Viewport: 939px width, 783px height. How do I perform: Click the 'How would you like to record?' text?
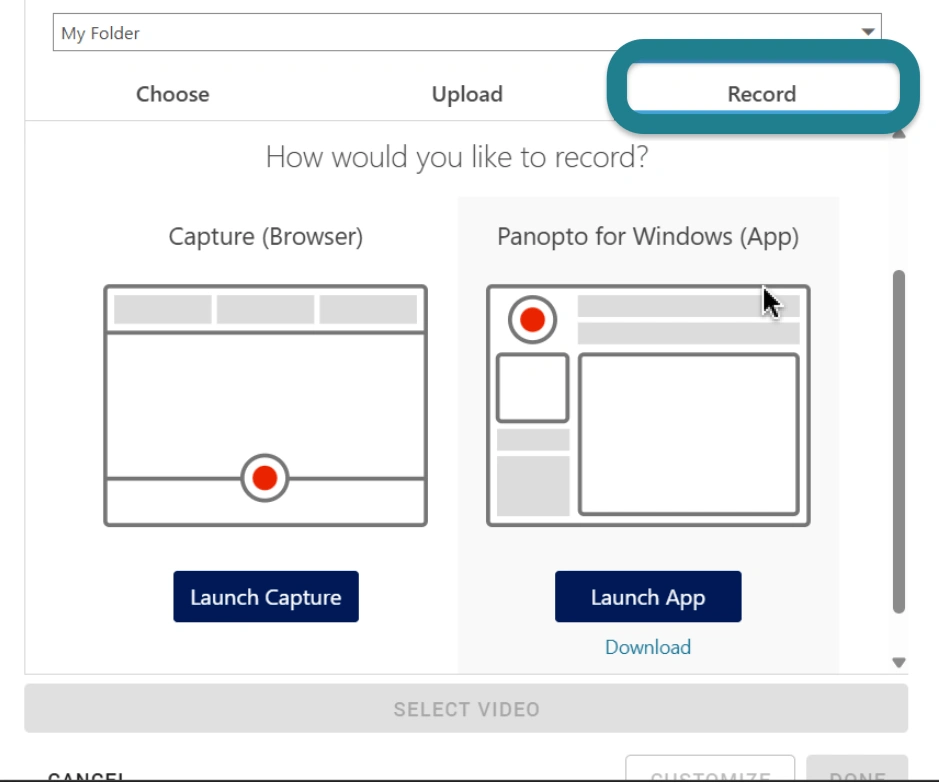click(x=457, y=157)
